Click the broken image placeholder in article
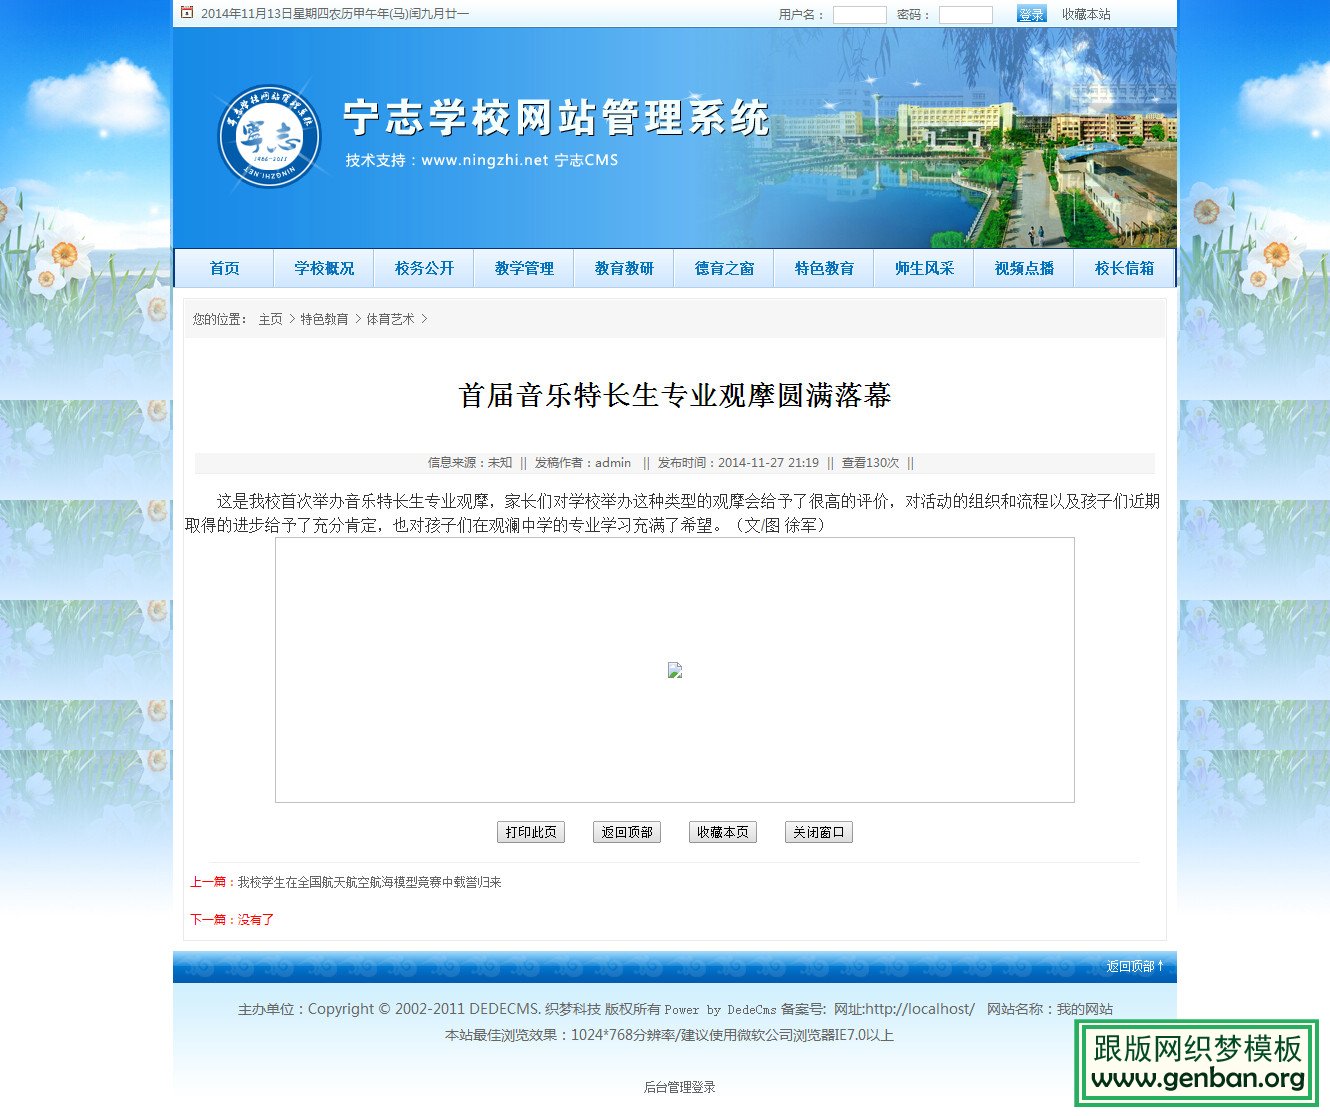Viewport: 1330px width, 1116px height. pyautogui.click(x=675, y=670)
